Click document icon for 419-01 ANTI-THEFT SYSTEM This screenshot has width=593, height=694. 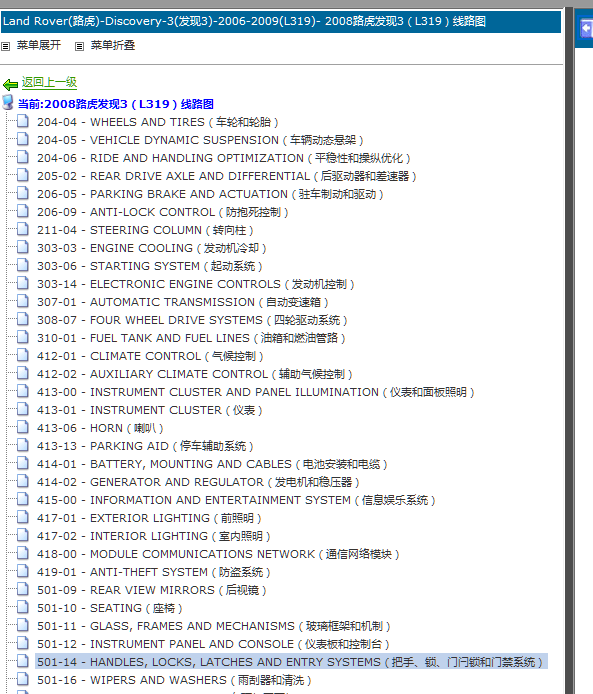tap(23, 571)
